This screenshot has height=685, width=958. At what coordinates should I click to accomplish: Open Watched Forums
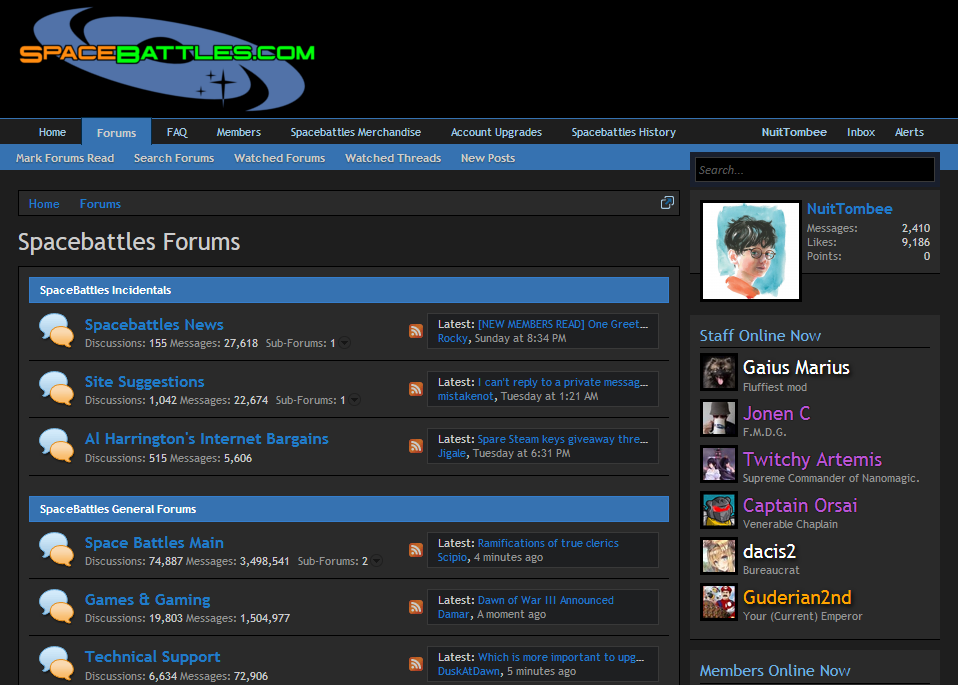pos(279,158)
